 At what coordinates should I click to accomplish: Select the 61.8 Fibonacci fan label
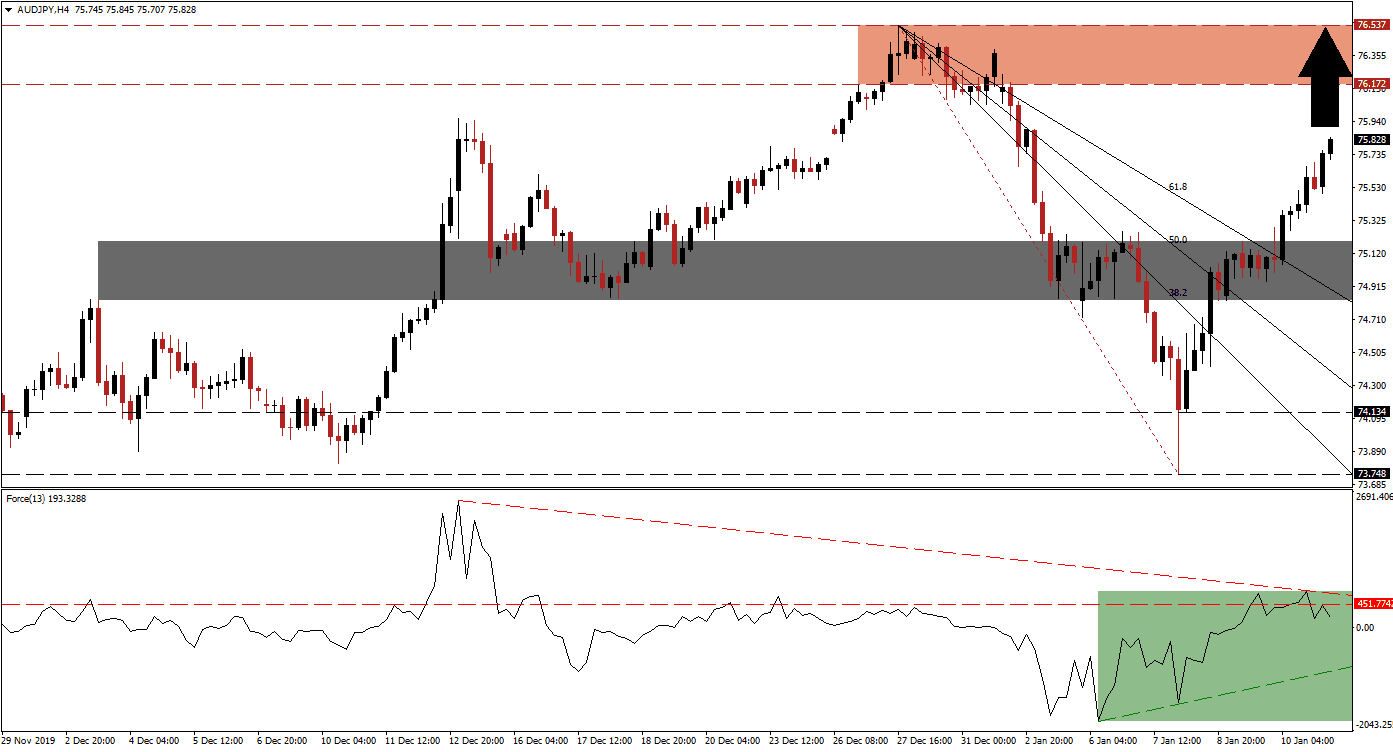pos(1178,187)
